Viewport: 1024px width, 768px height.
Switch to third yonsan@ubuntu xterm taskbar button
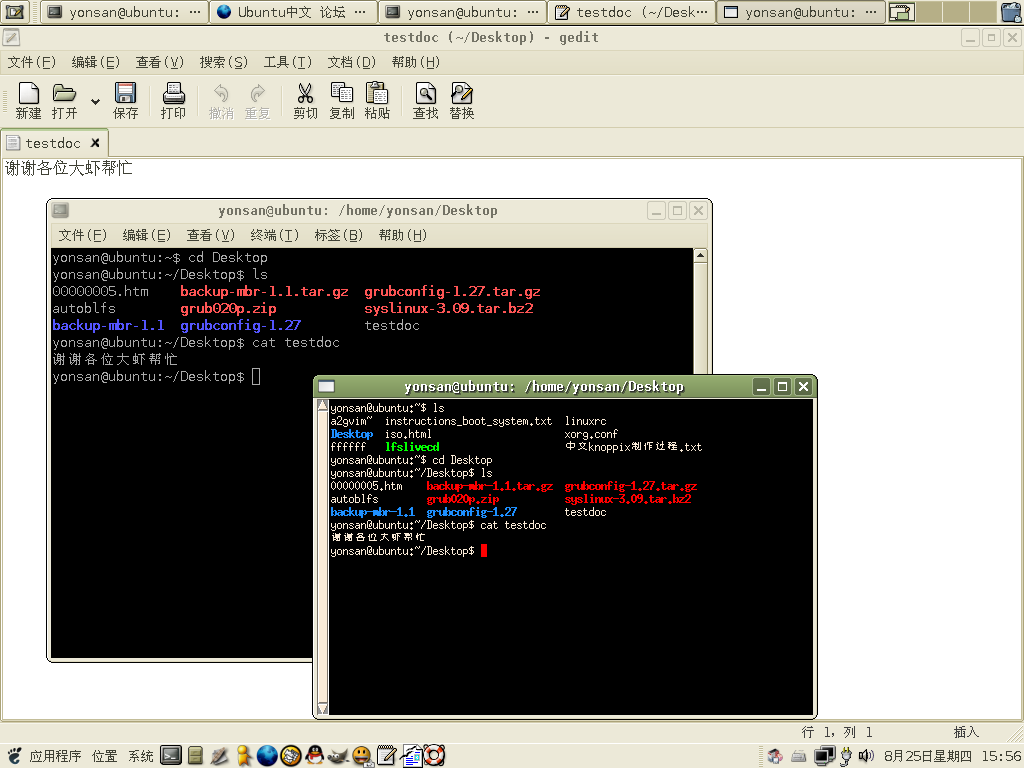click(801, 12)
